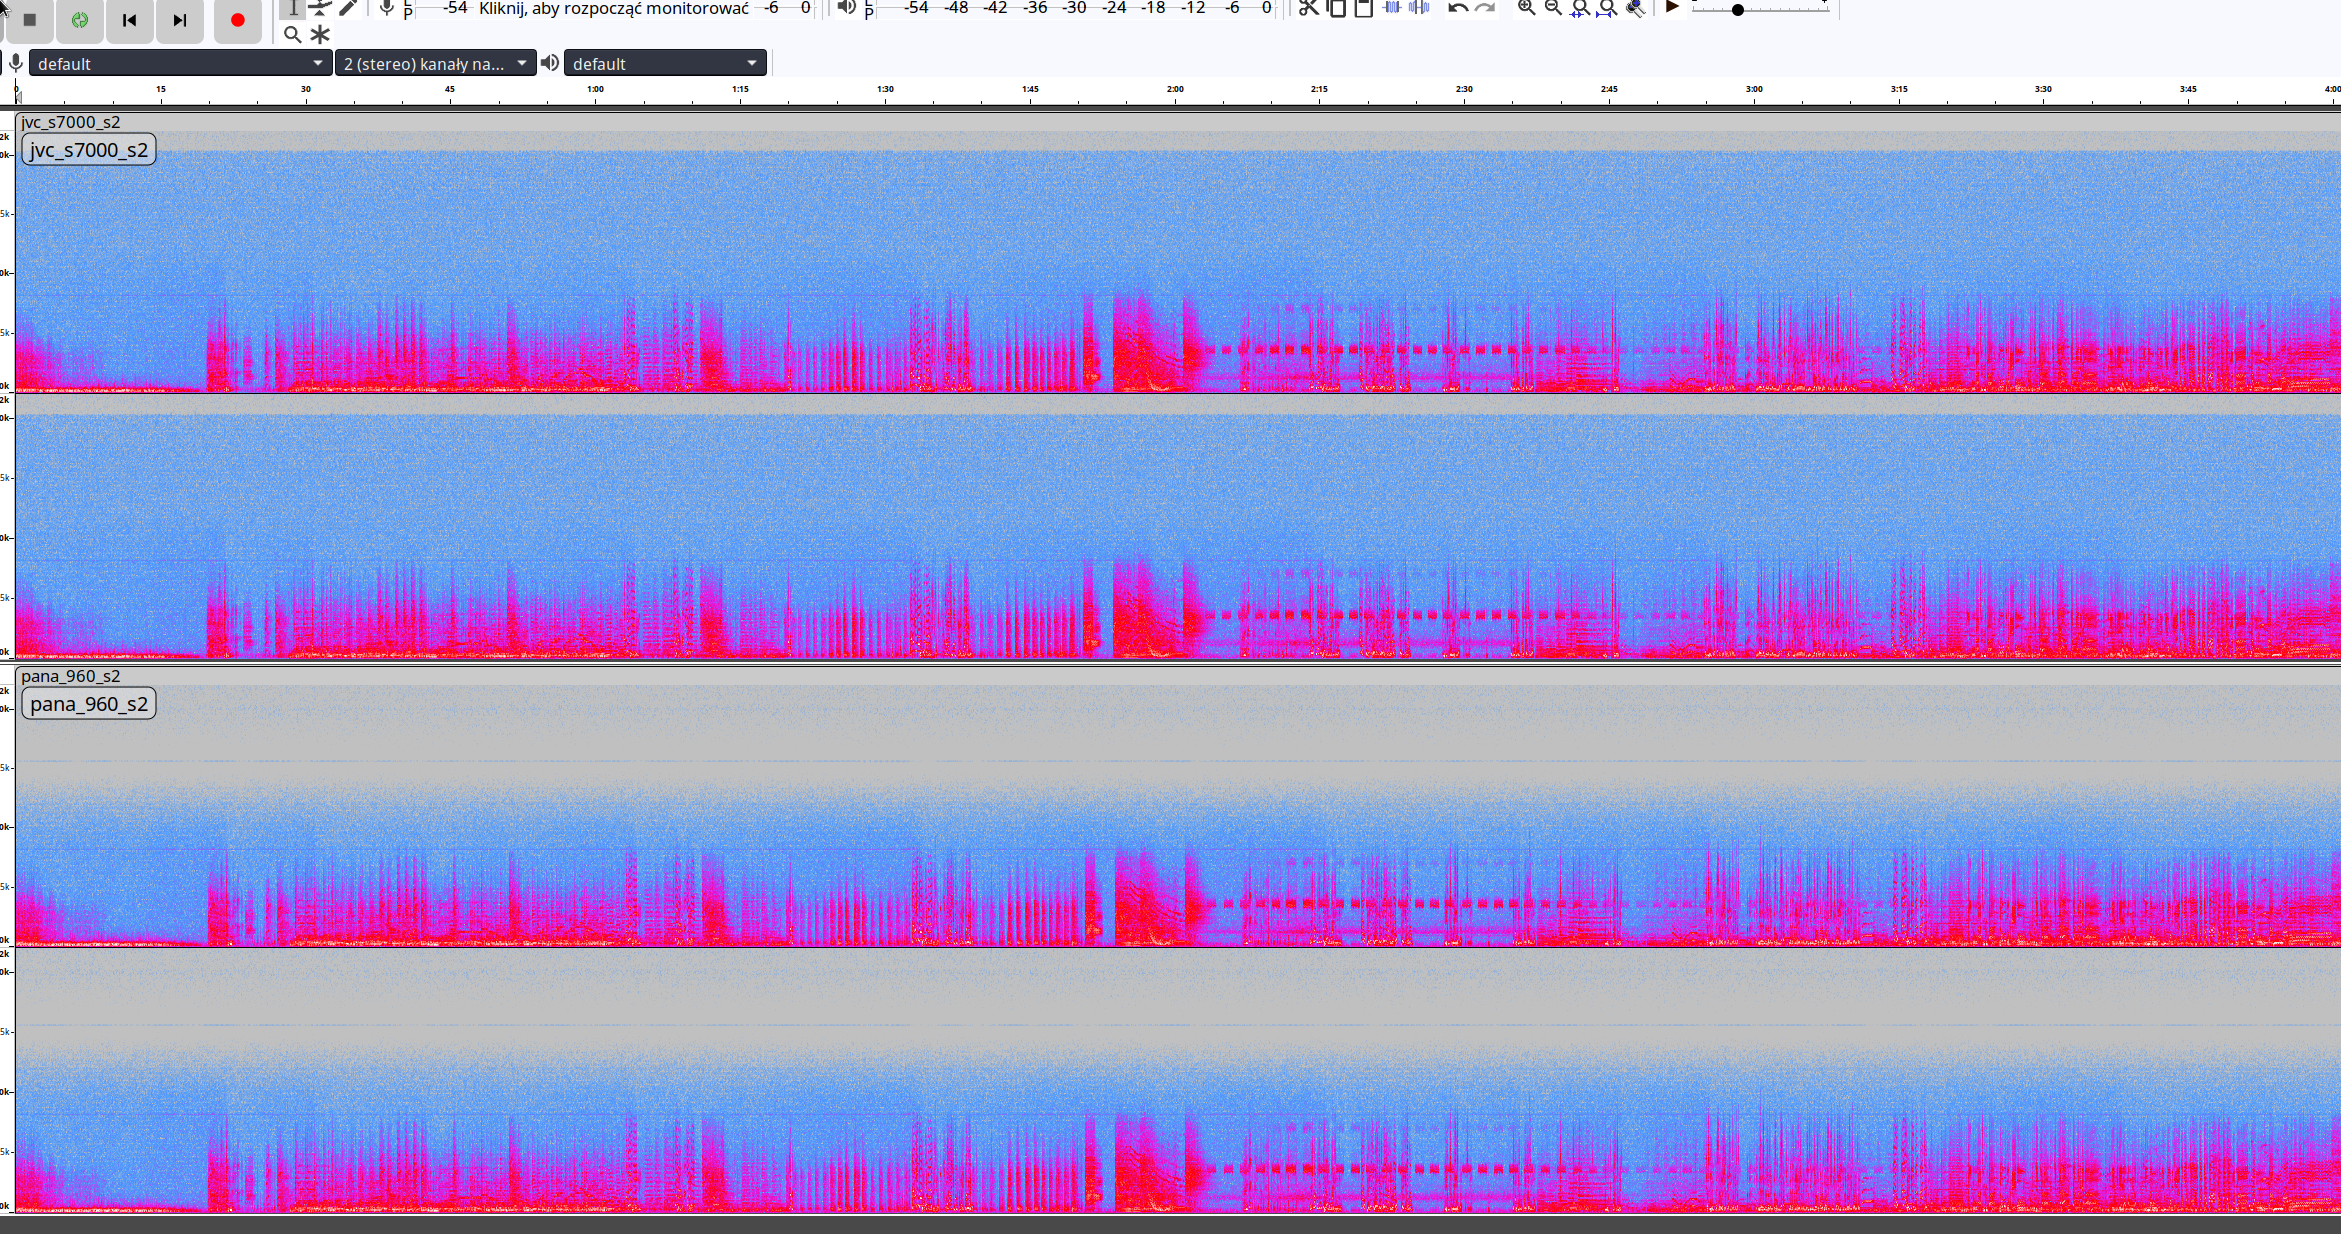2341x1234 pixels.
Task: Open the playback device 'default' dropdown
Action: (665, 63)
